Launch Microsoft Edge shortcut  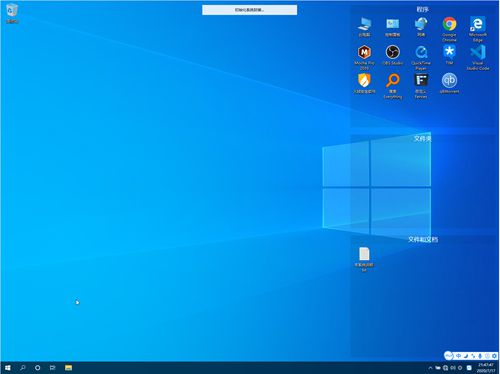pyautogui.click(x=478, y=29)
